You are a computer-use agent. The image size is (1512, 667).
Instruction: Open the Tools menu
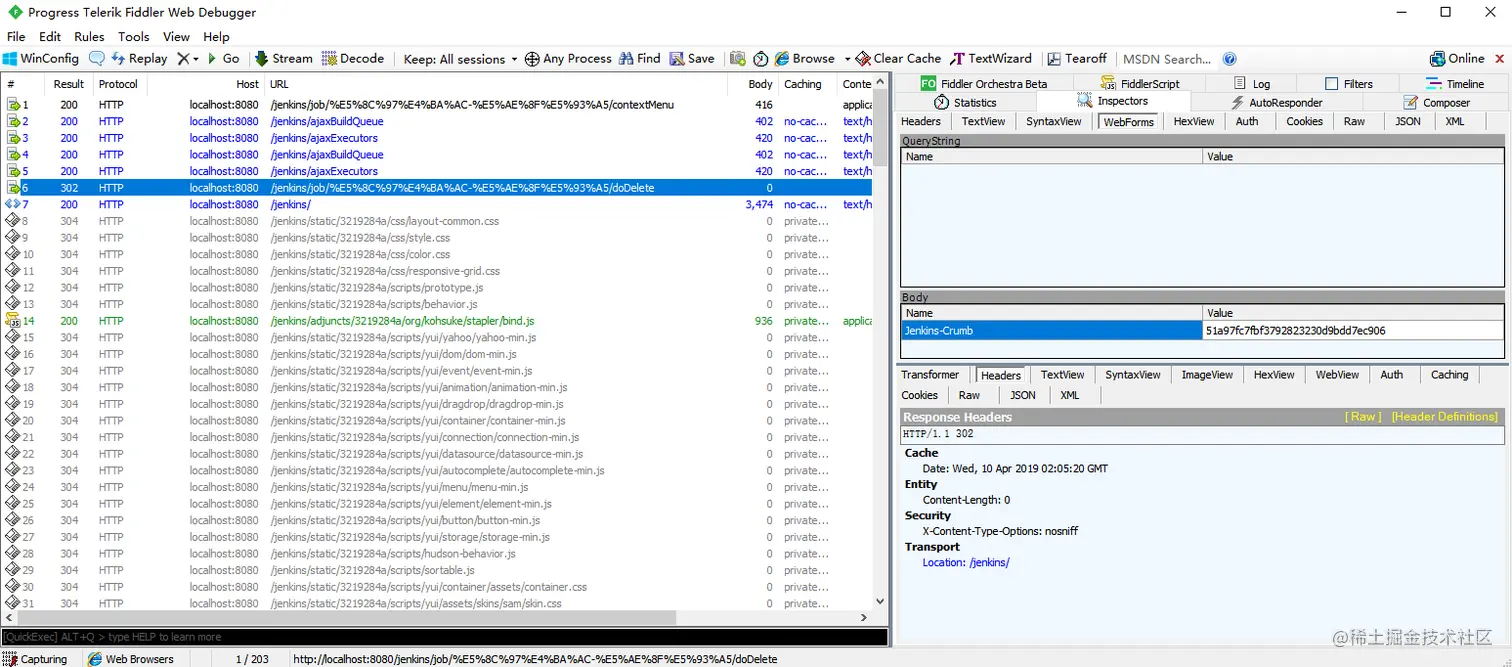tap(133, 37)
